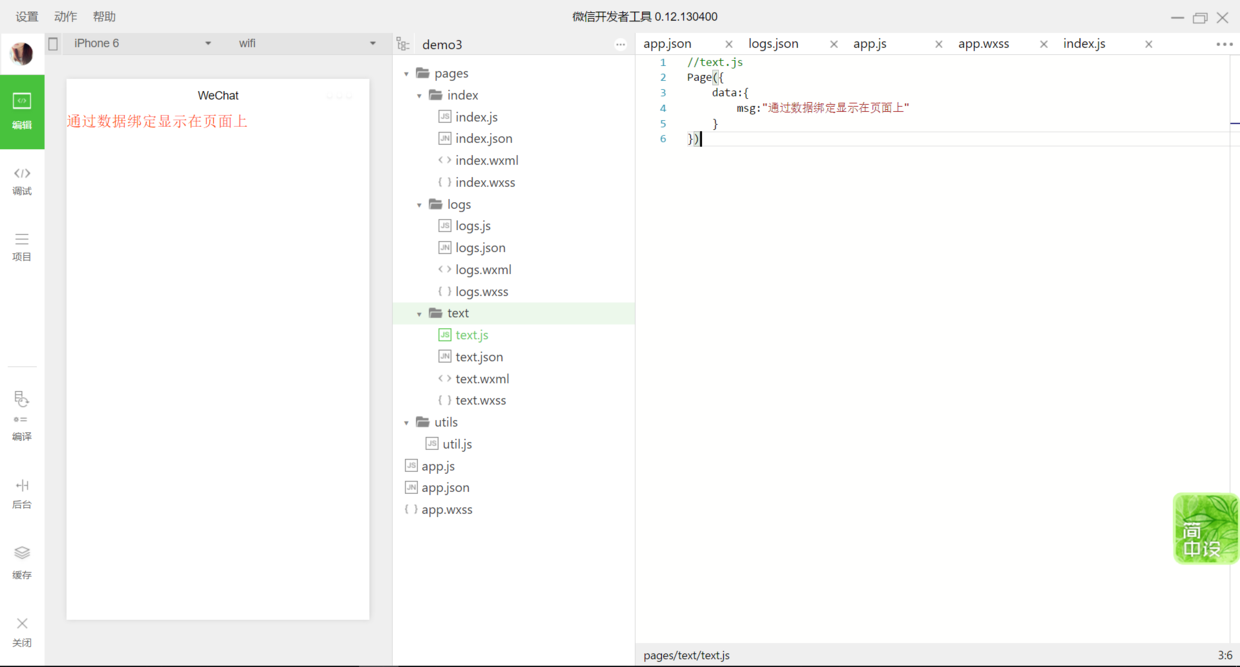Click the 编译 (compile) sidebar button
This screenshot has height=667, width=1240.
(x=22, y=416)
